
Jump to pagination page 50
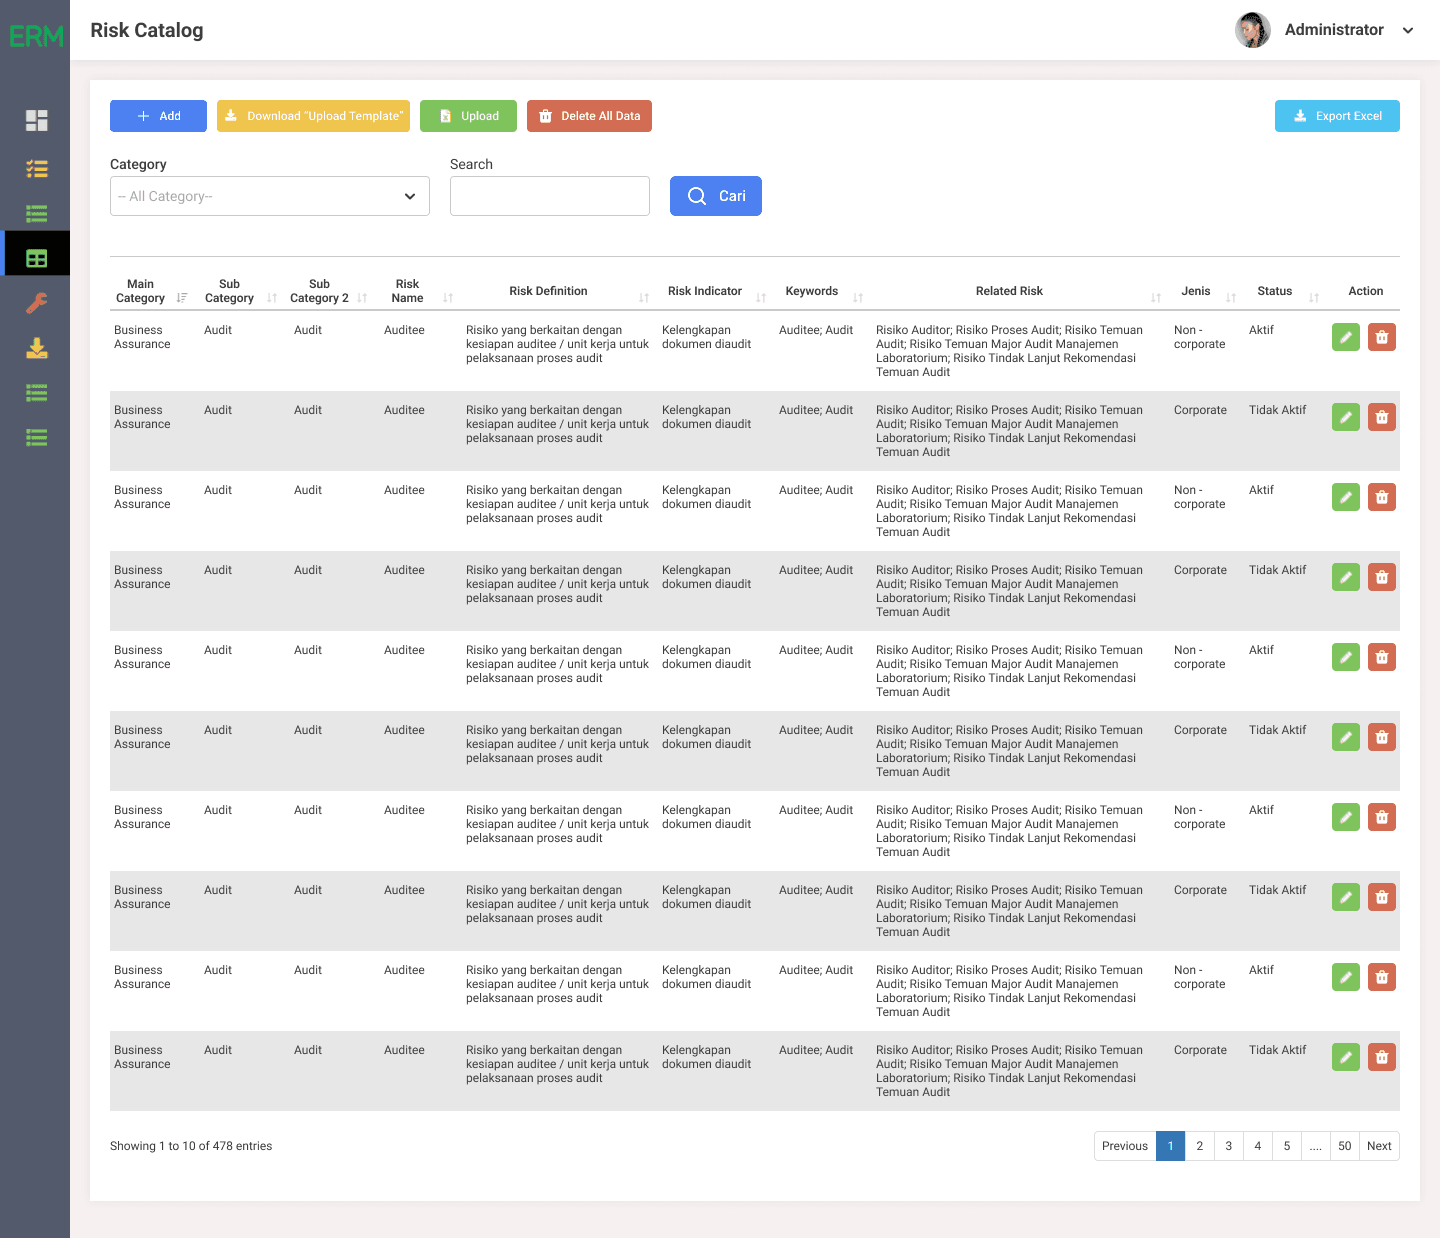[x=1345, y=1146]
